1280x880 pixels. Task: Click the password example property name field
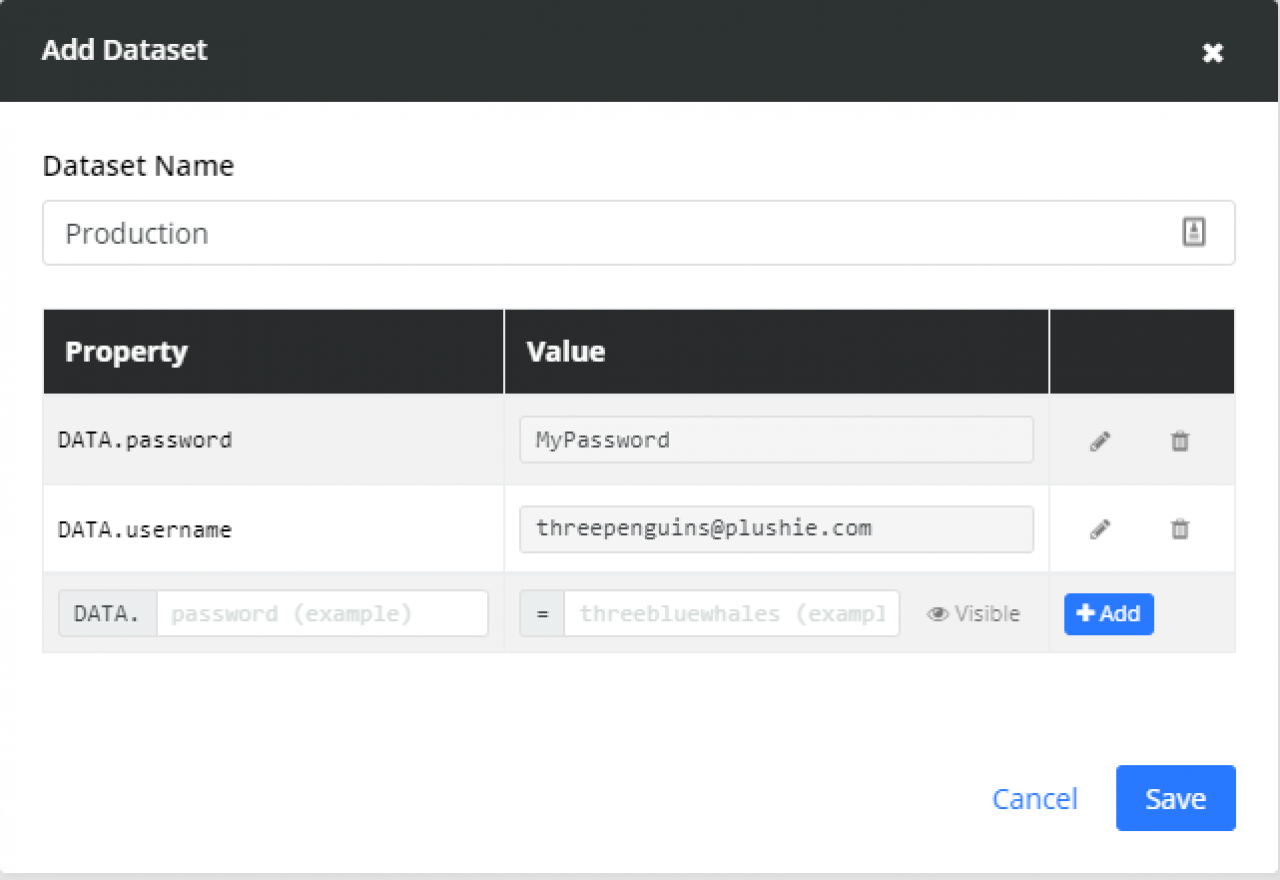[322, 613]
